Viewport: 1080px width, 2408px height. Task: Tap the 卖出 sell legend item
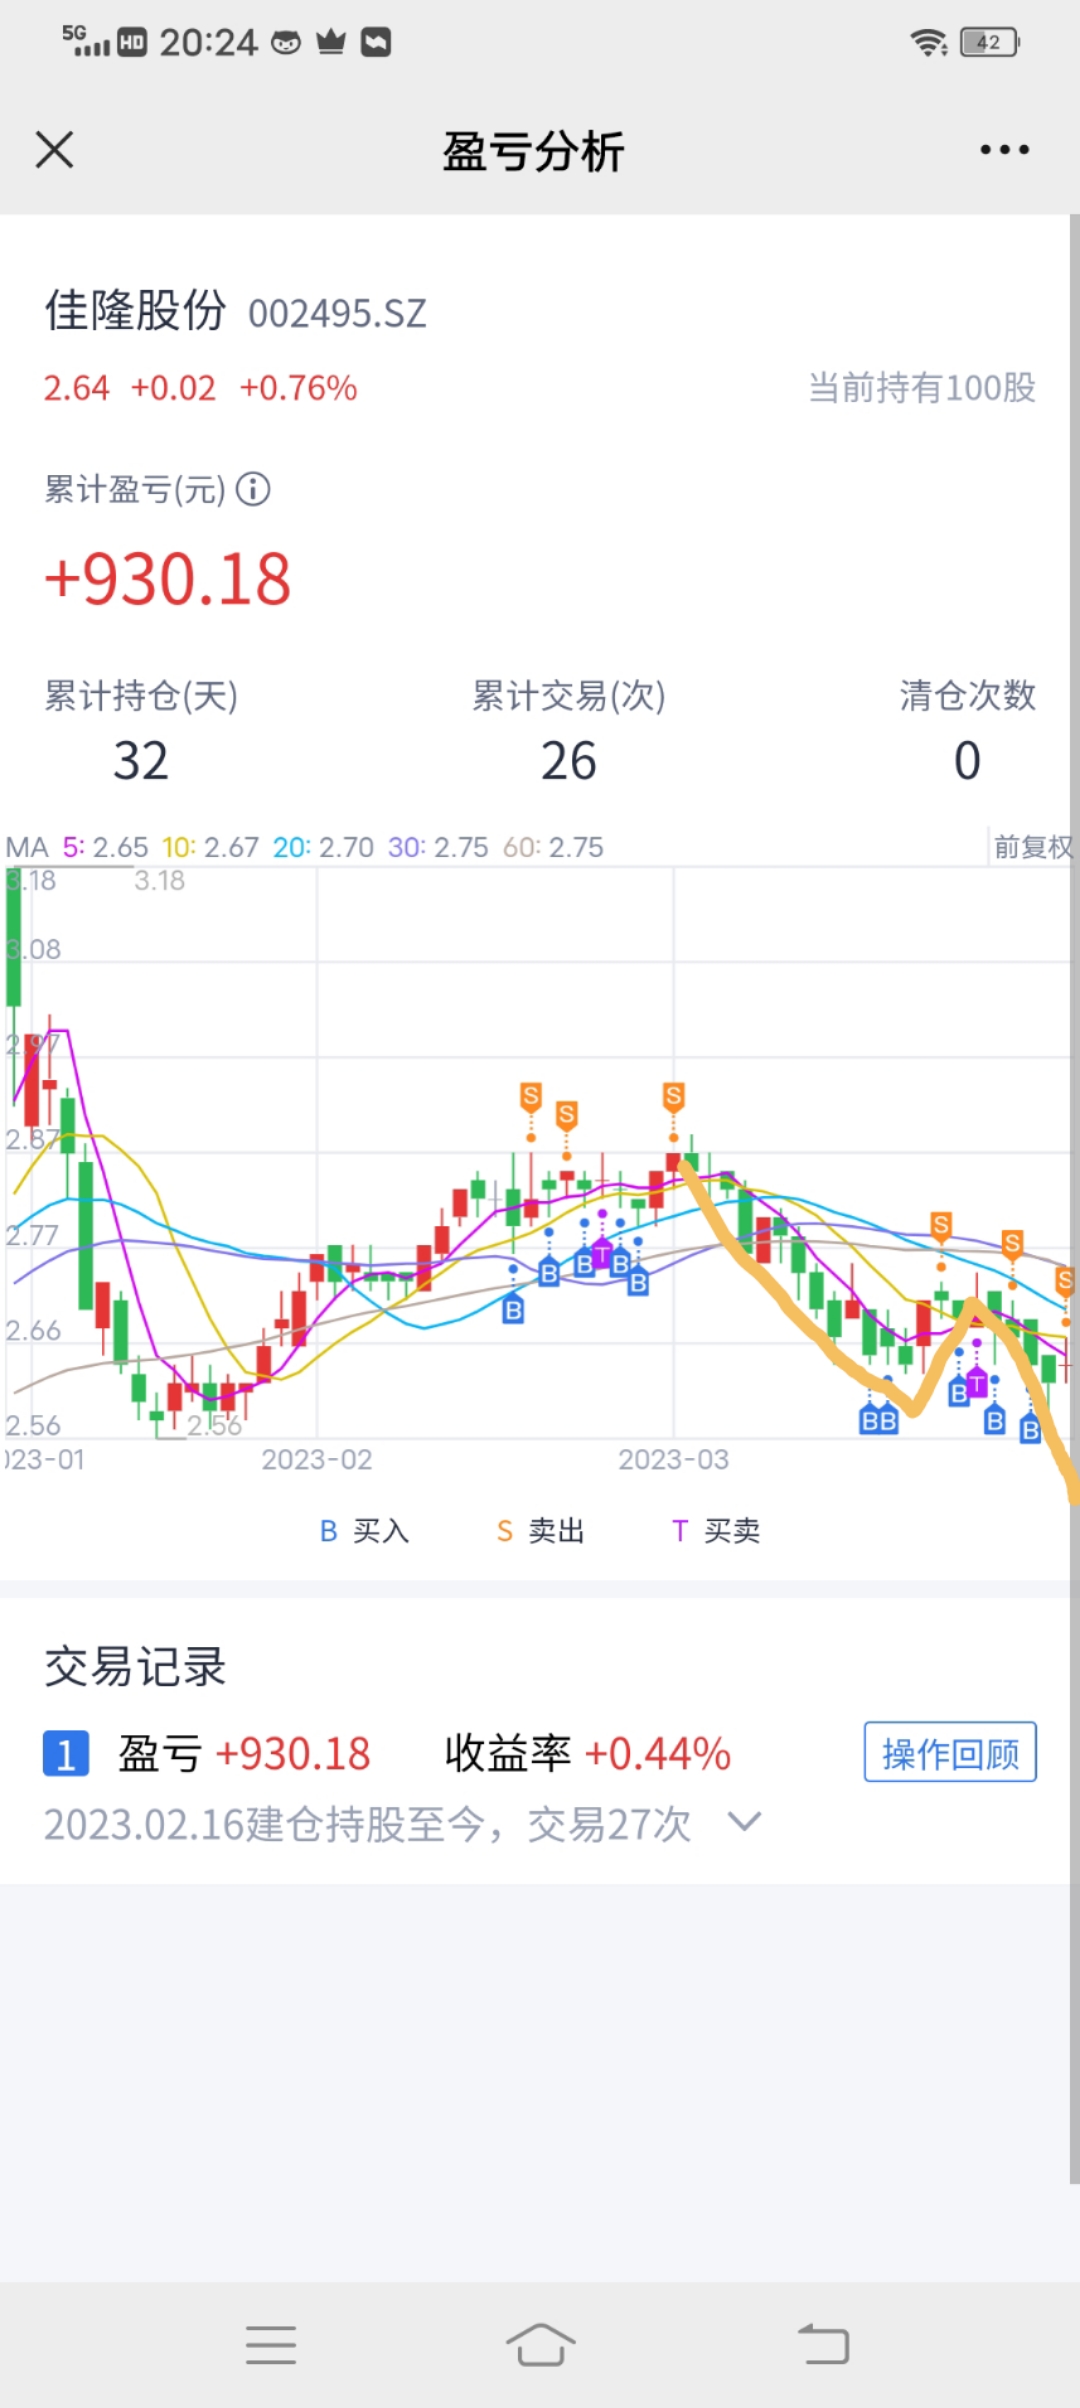(540, 1531)
